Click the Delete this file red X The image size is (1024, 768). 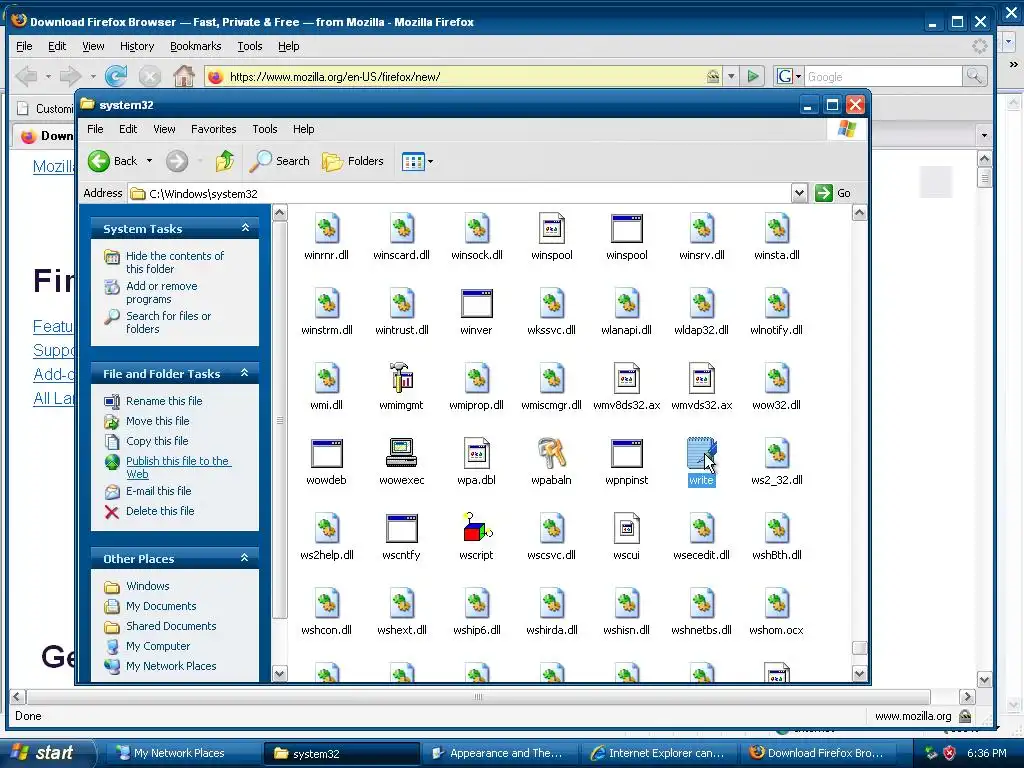coord(112,511)
